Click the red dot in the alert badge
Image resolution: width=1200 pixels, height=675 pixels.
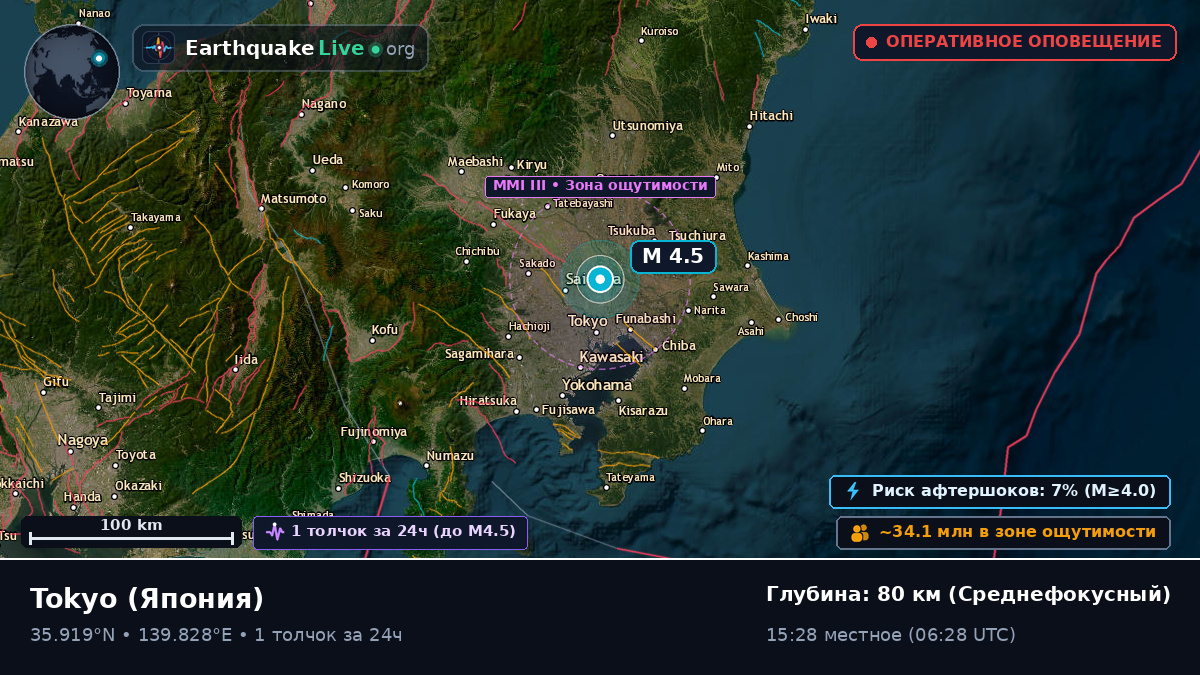(871, 42)
